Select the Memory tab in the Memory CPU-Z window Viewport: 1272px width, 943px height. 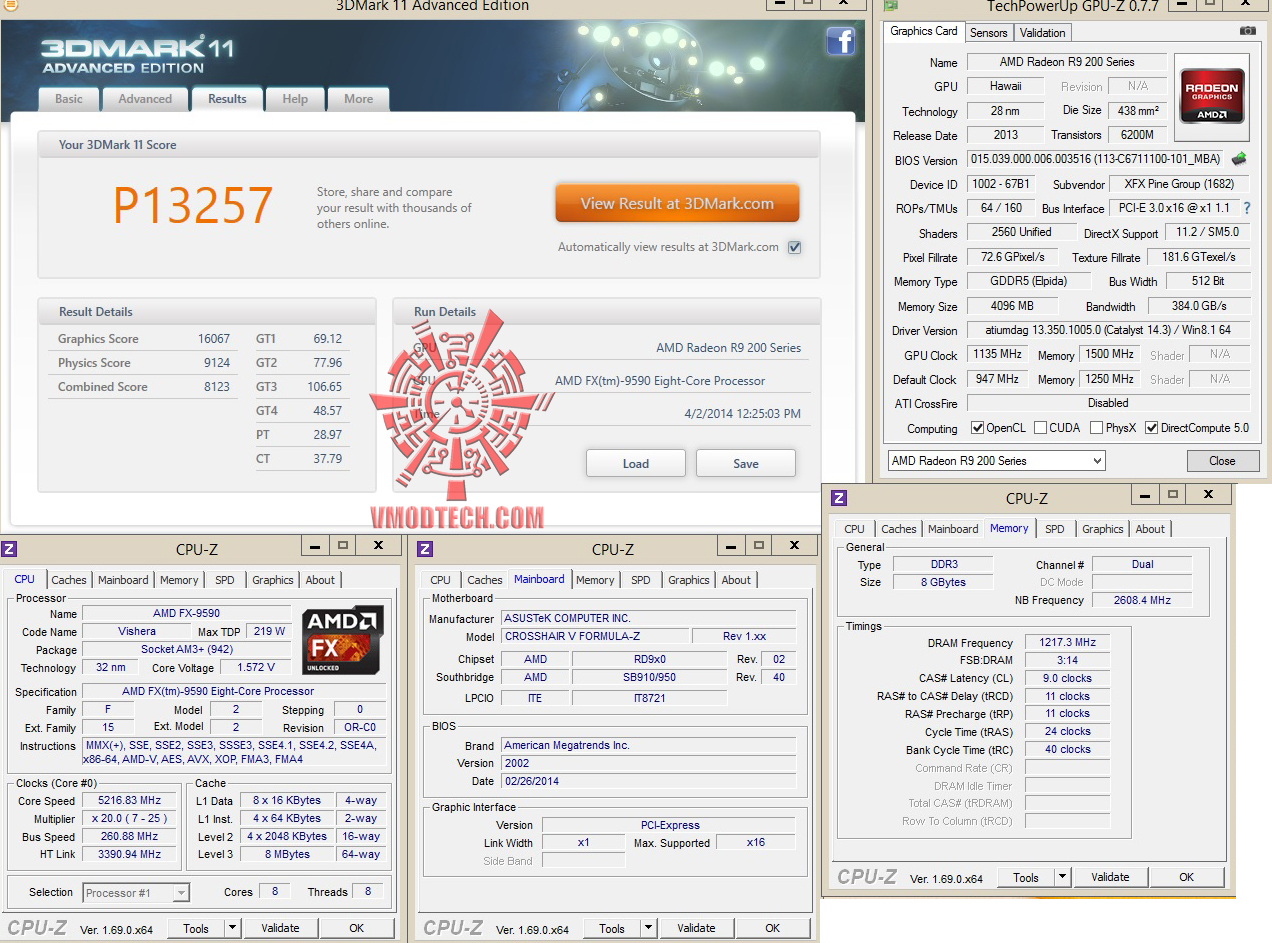(x=1009, y=528)
